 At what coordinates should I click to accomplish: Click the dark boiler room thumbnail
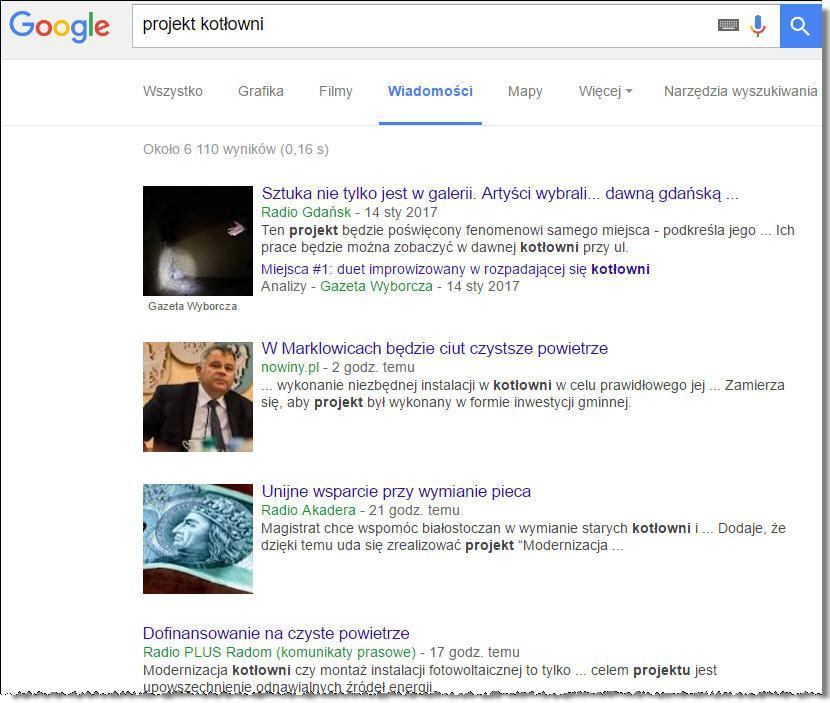point(198,241)
